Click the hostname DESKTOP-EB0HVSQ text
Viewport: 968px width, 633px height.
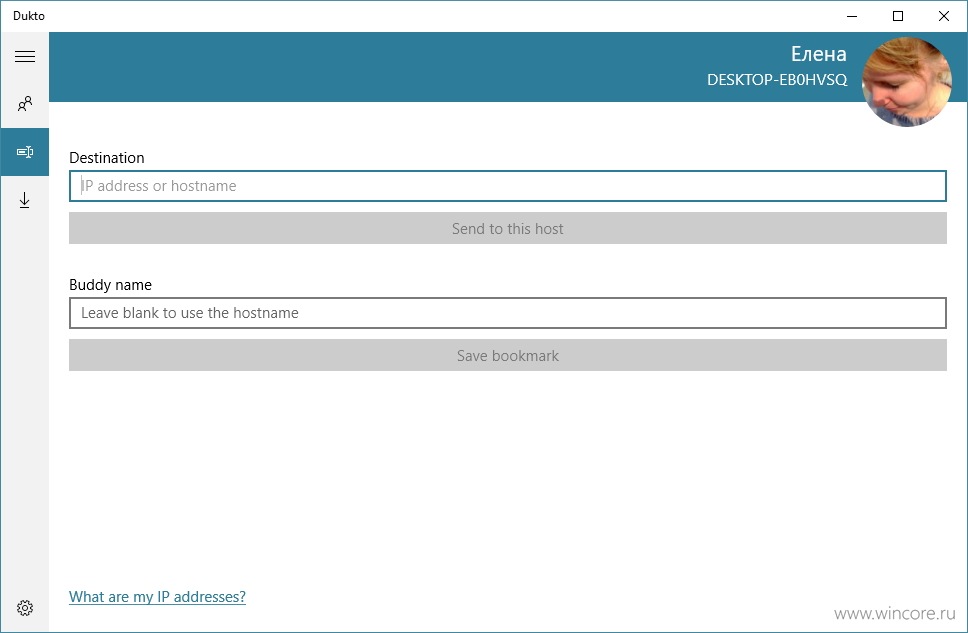click(777, 80)
